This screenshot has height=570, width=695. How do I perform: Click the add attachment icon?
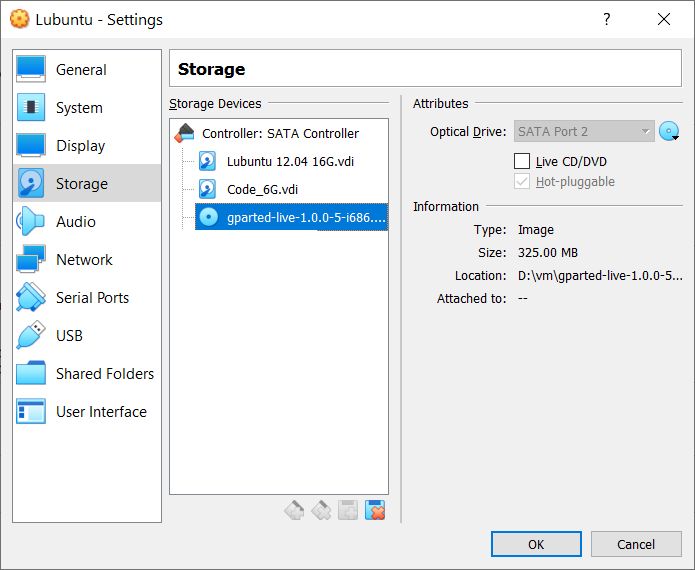(x=348, y=510)
